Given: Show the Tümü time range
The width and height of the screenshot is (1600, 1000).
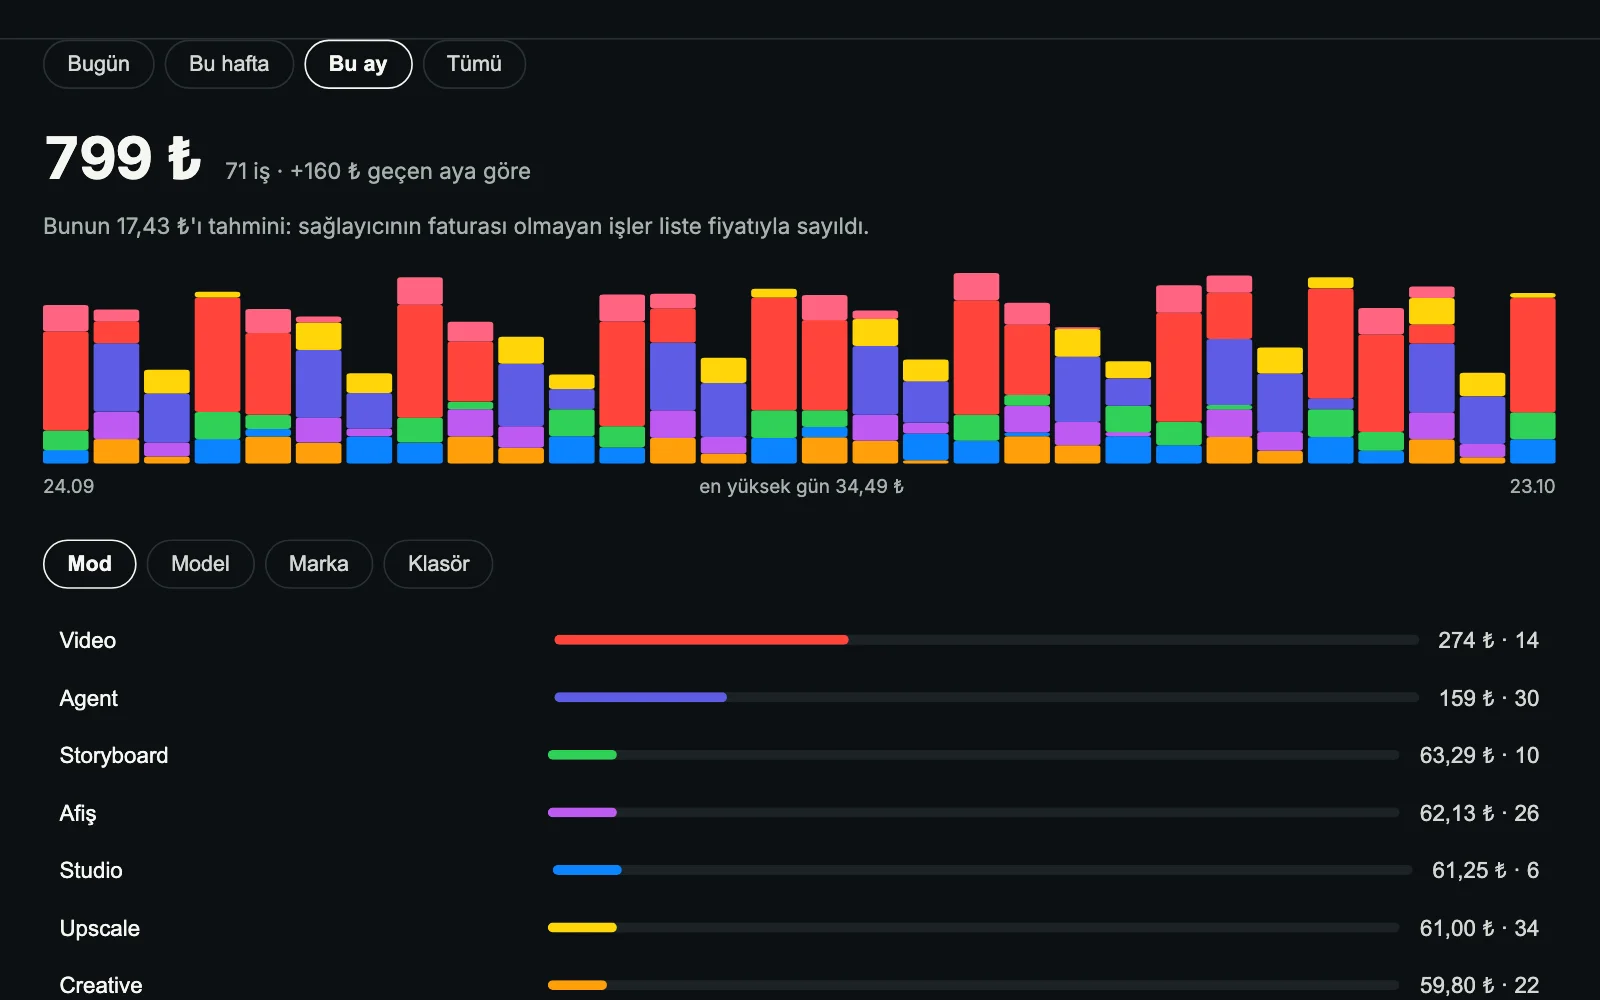Looking at the screenshot, I should point(474,64).
